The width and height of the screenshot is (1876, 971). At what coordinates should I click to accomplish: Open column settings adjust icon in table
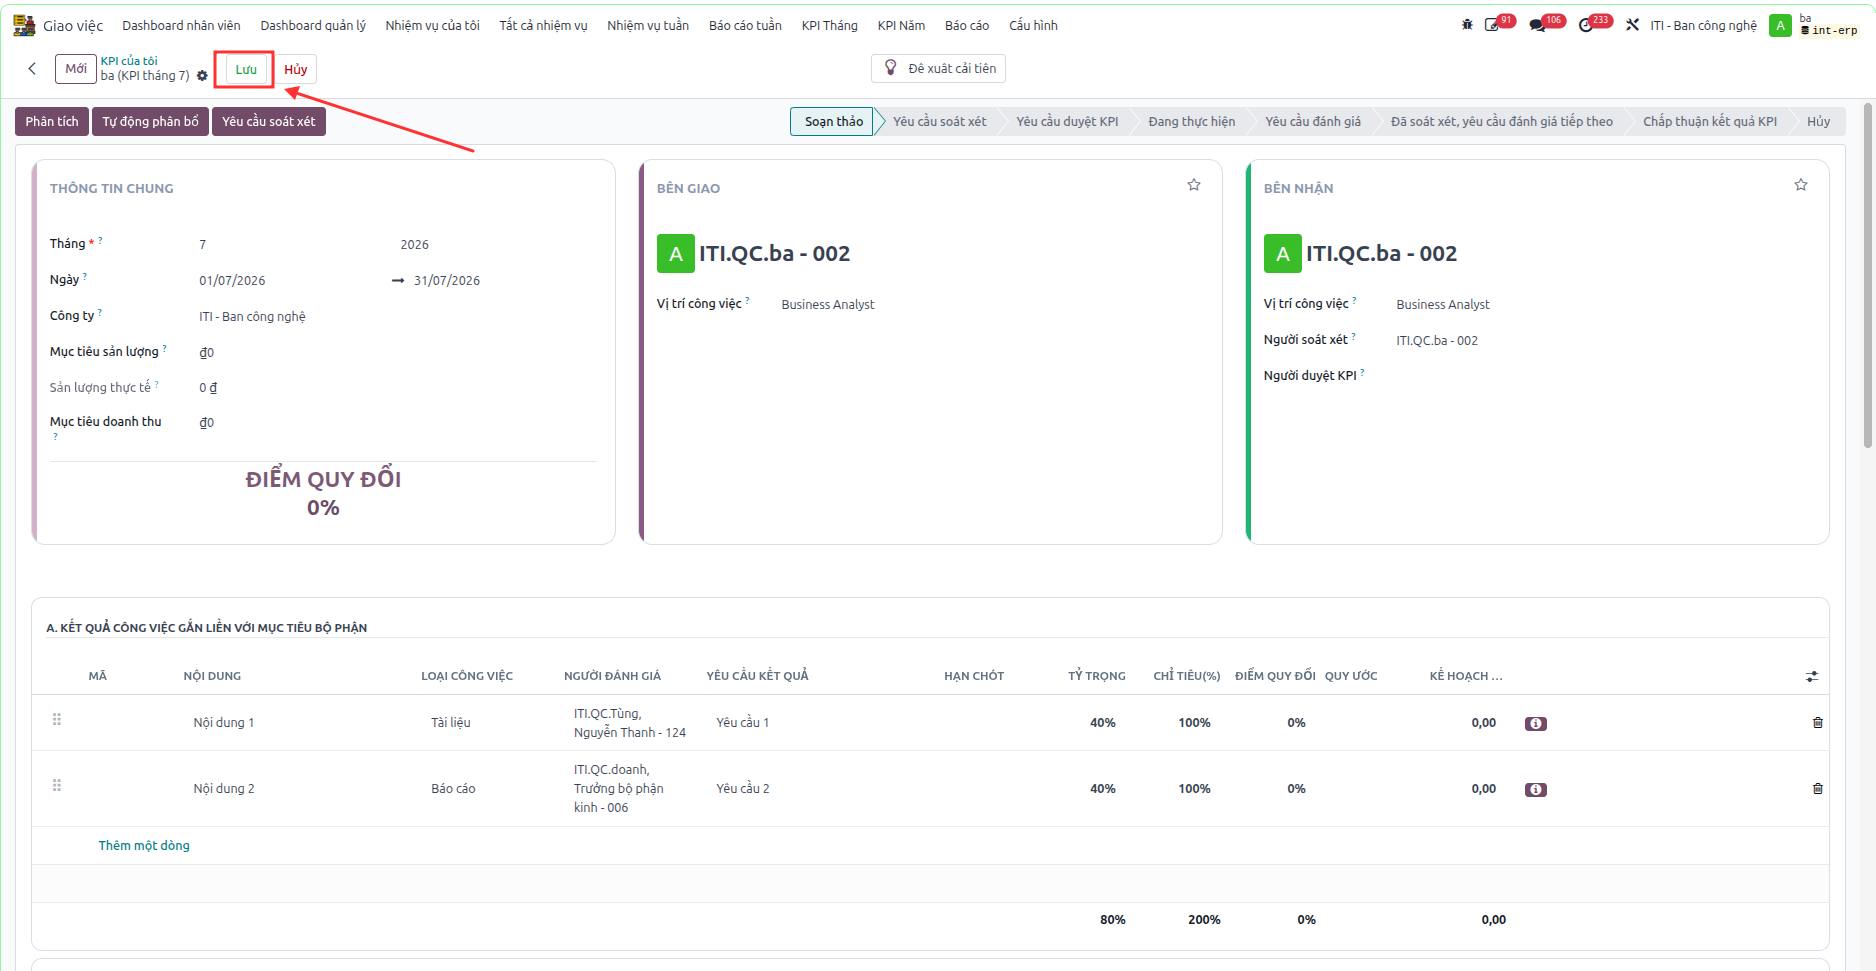click(1812, 677)
